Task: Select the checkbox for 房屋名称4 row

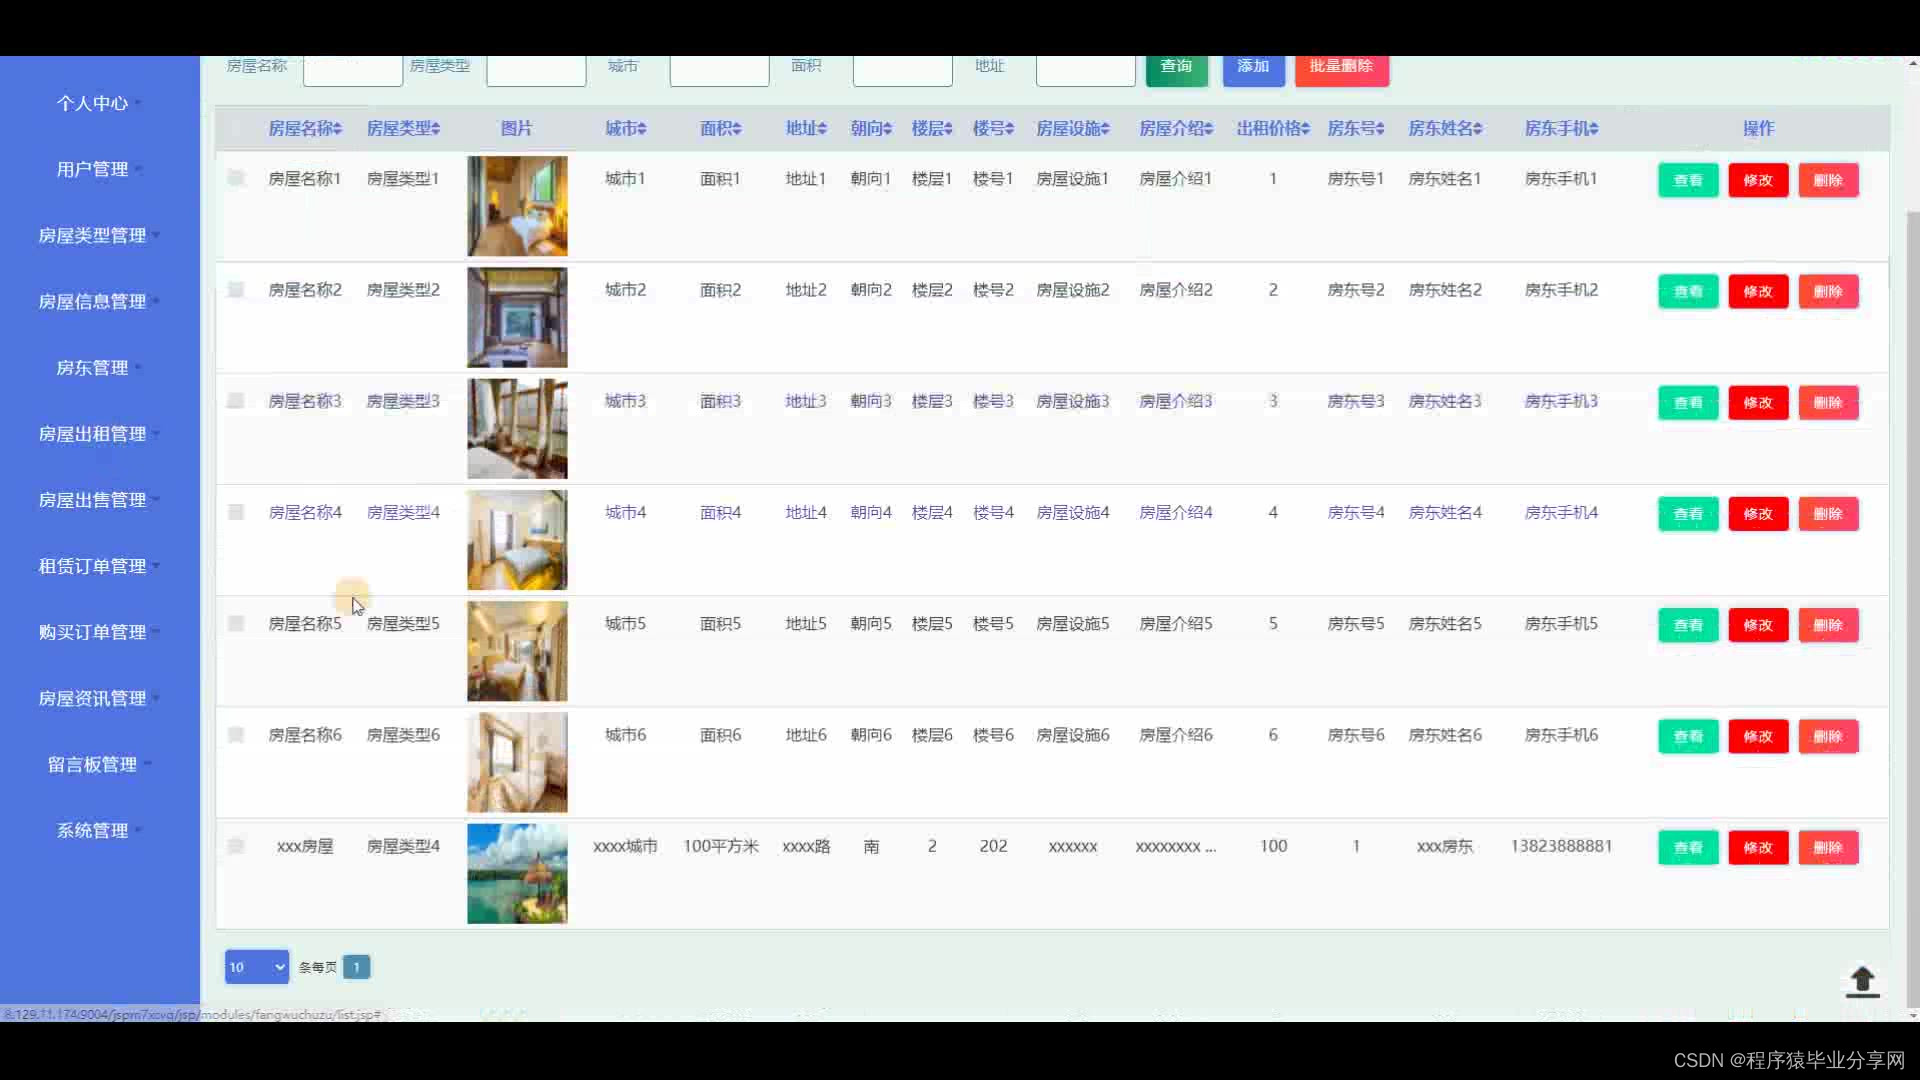Action: (x=236, y=512)
